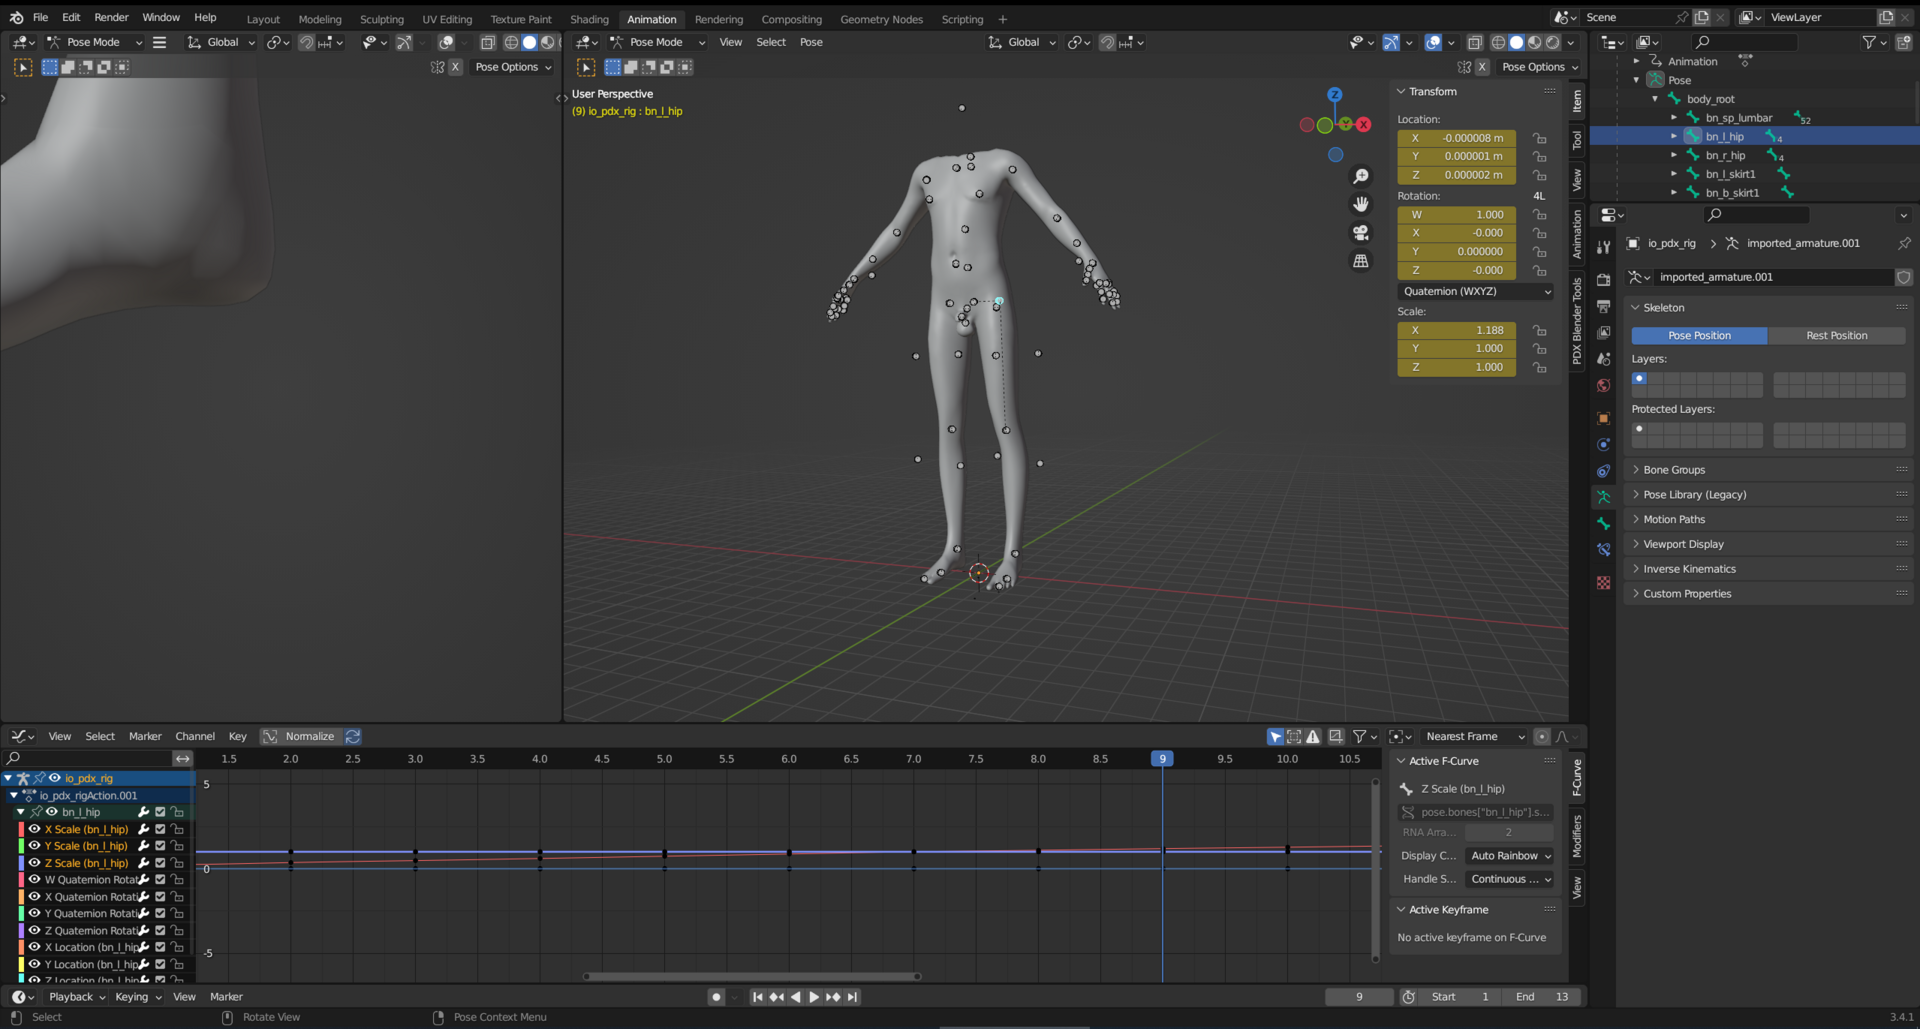Open Armature data properties tab icon

pos(1604,497)
